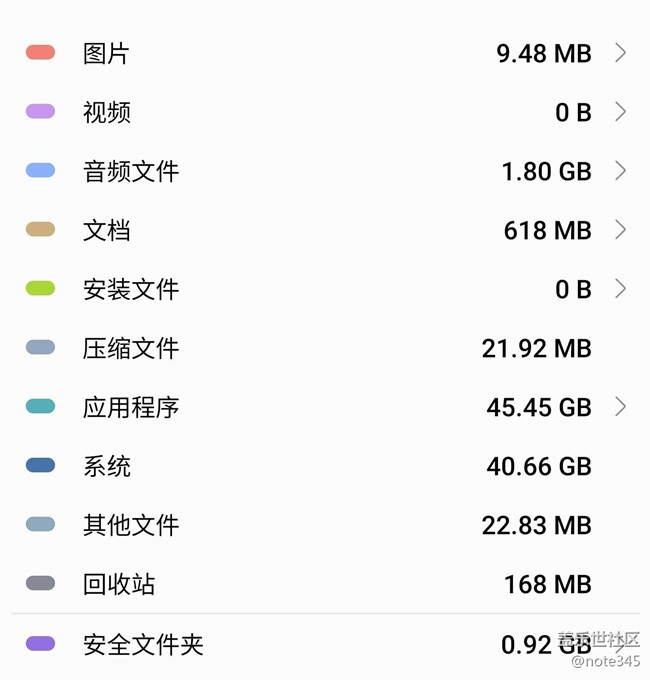Open the 压缩文件 category

tap(131, 348)
